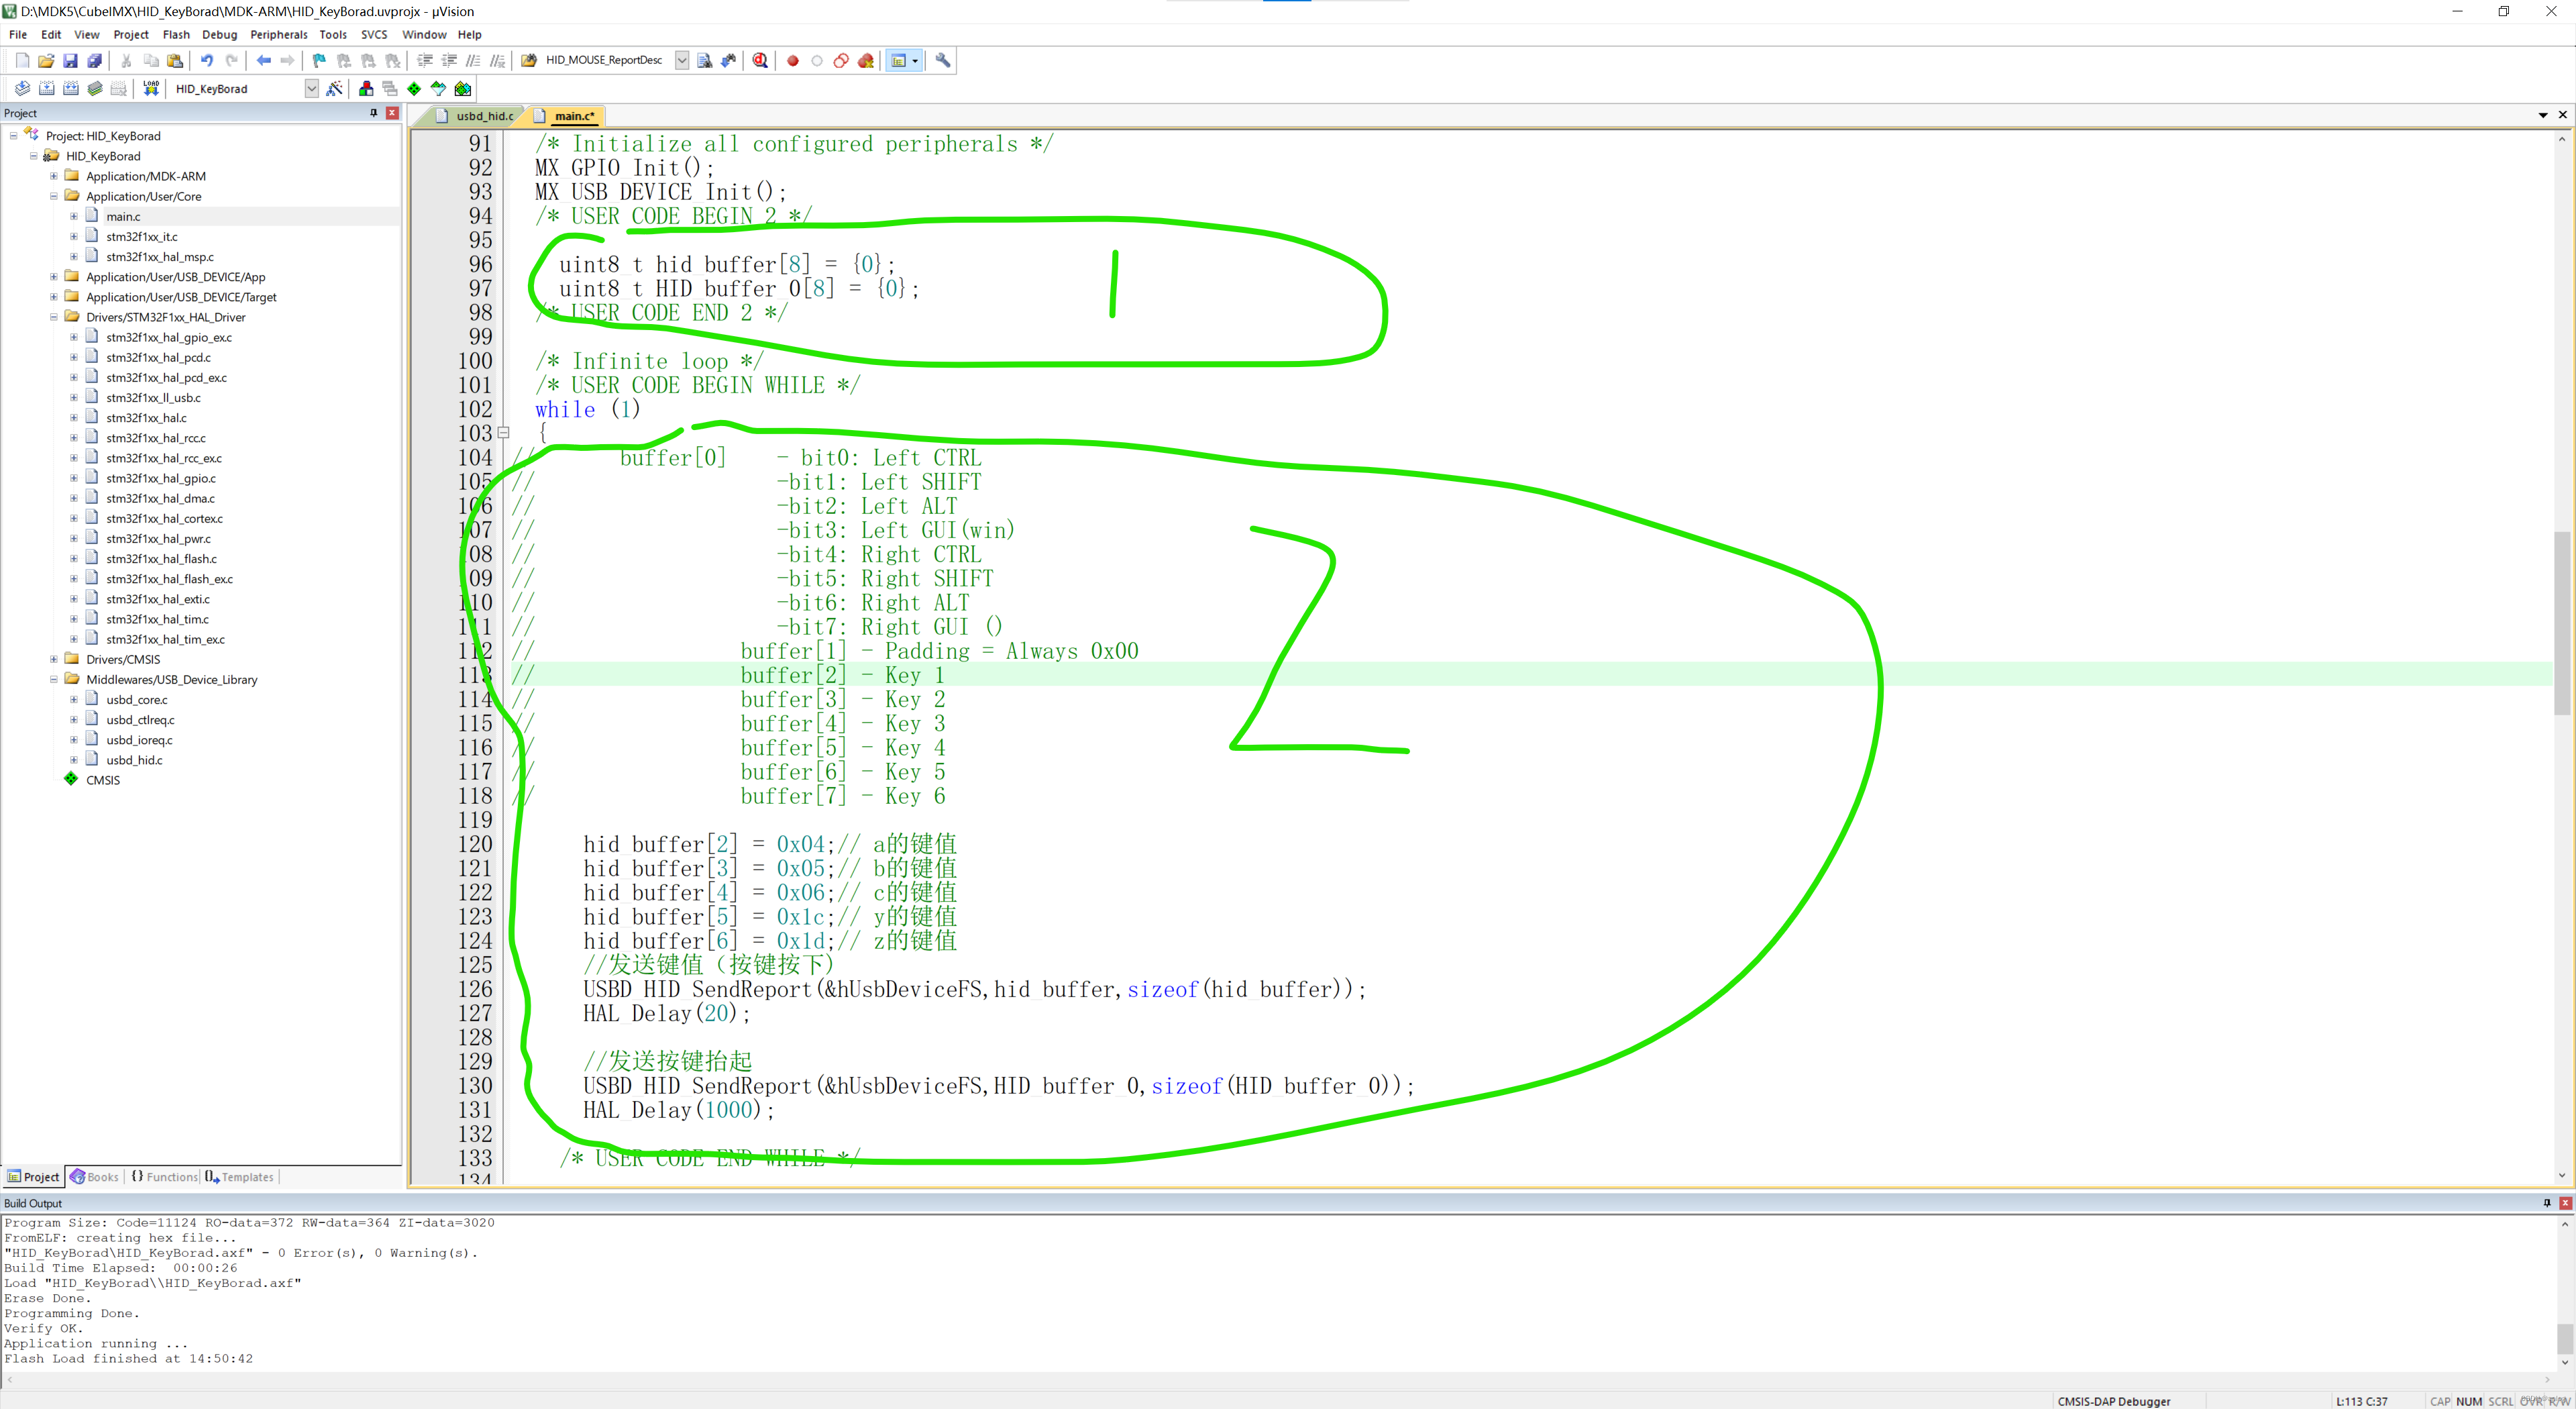The image size is (2576, 1409).
Task: Pin the Build Output panel
Action: tap(2546, 1203)
